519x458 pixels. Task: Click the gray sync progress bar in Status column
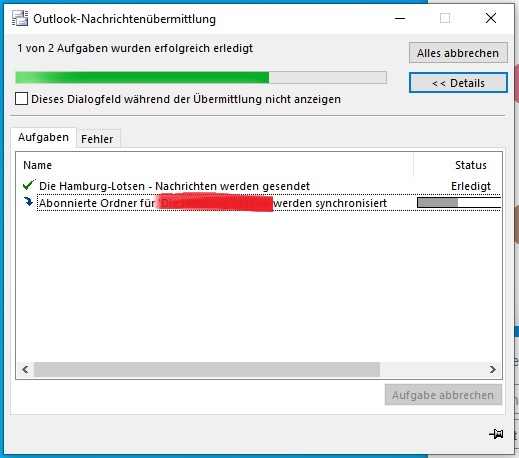click(459, 203)
